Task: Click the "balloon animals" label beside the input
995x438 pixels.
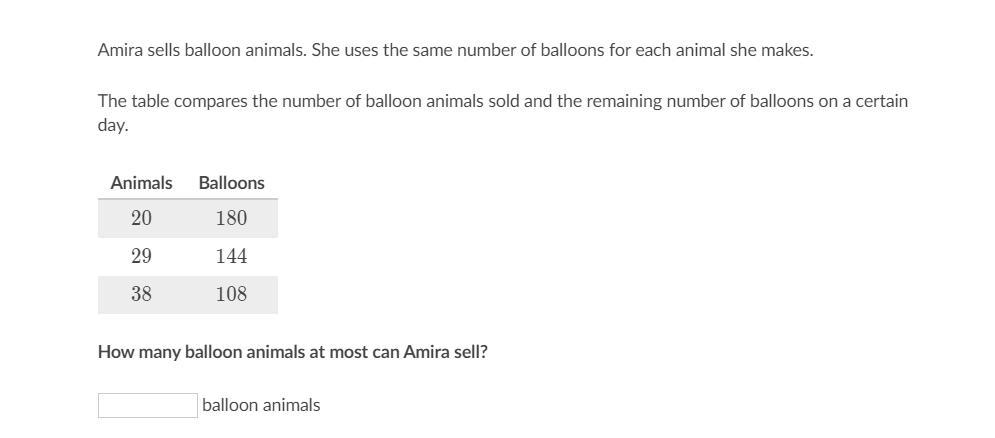Action: coord(261,405)
